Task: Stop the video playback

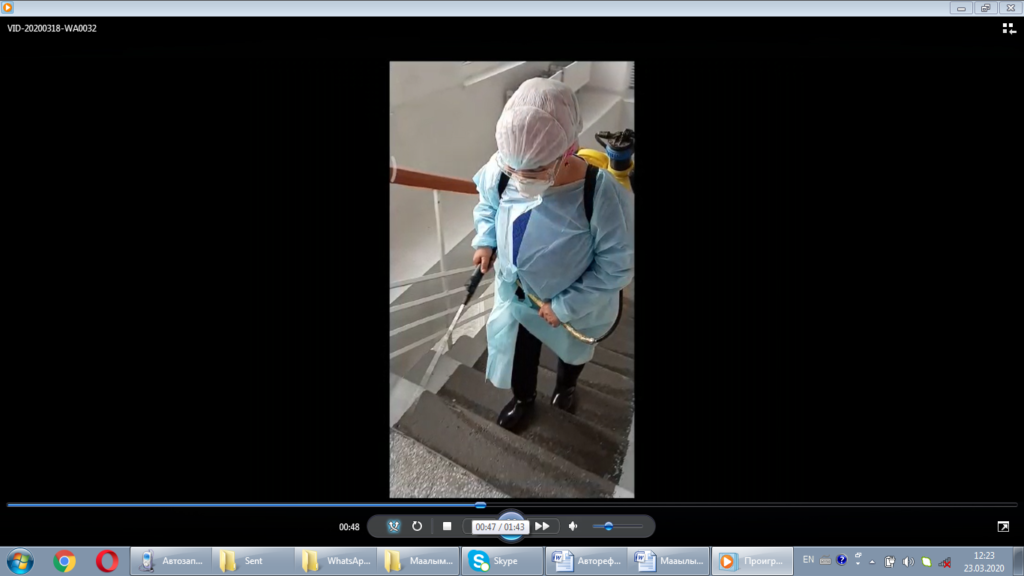Action: (447, 526)
